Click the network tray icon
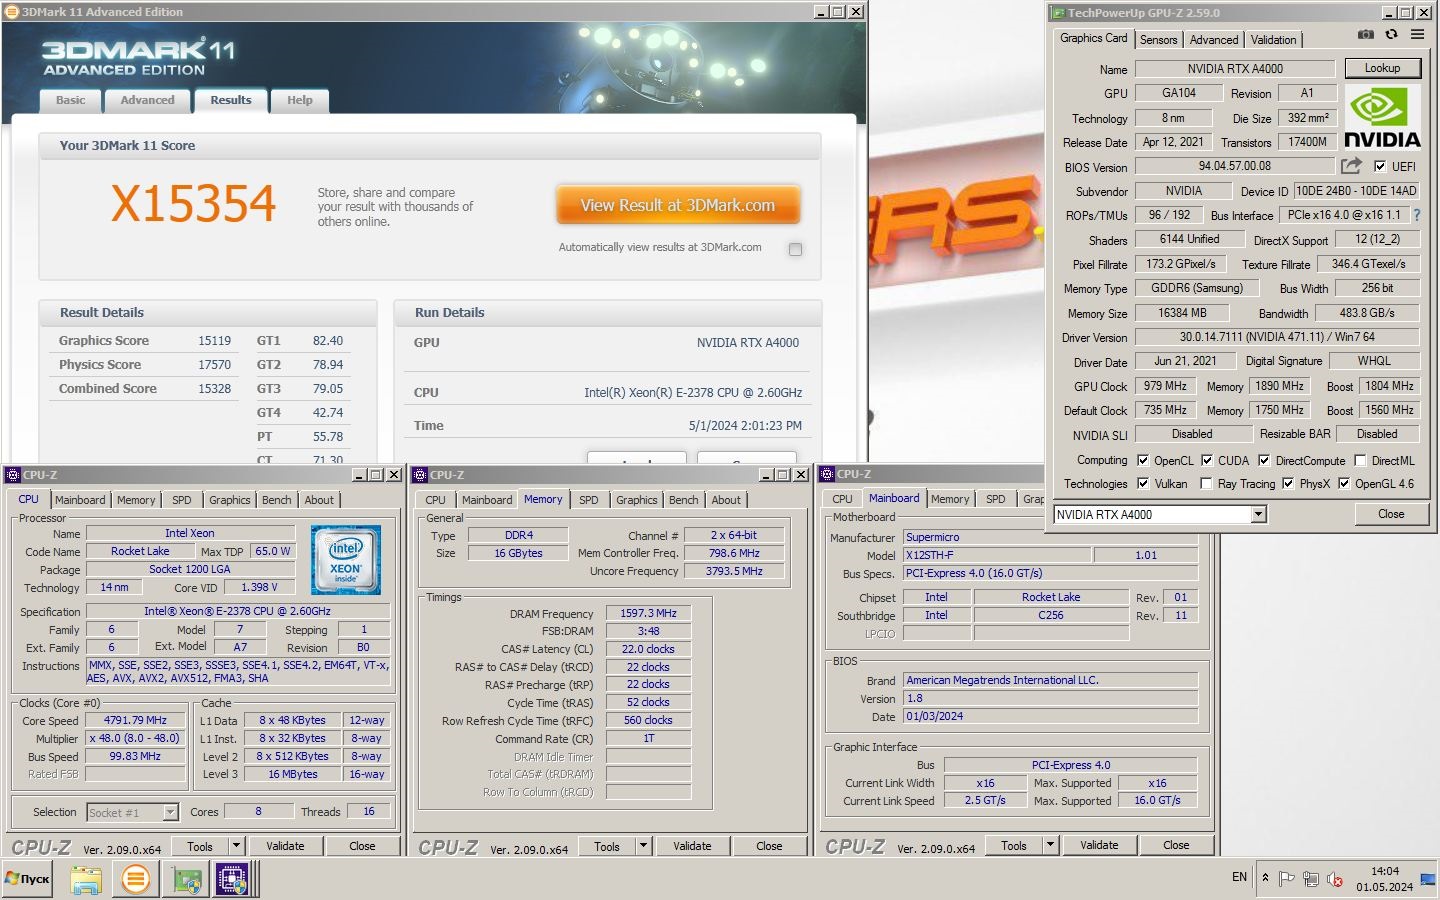Viewport: 1440px width, 900px height. 1310,879
